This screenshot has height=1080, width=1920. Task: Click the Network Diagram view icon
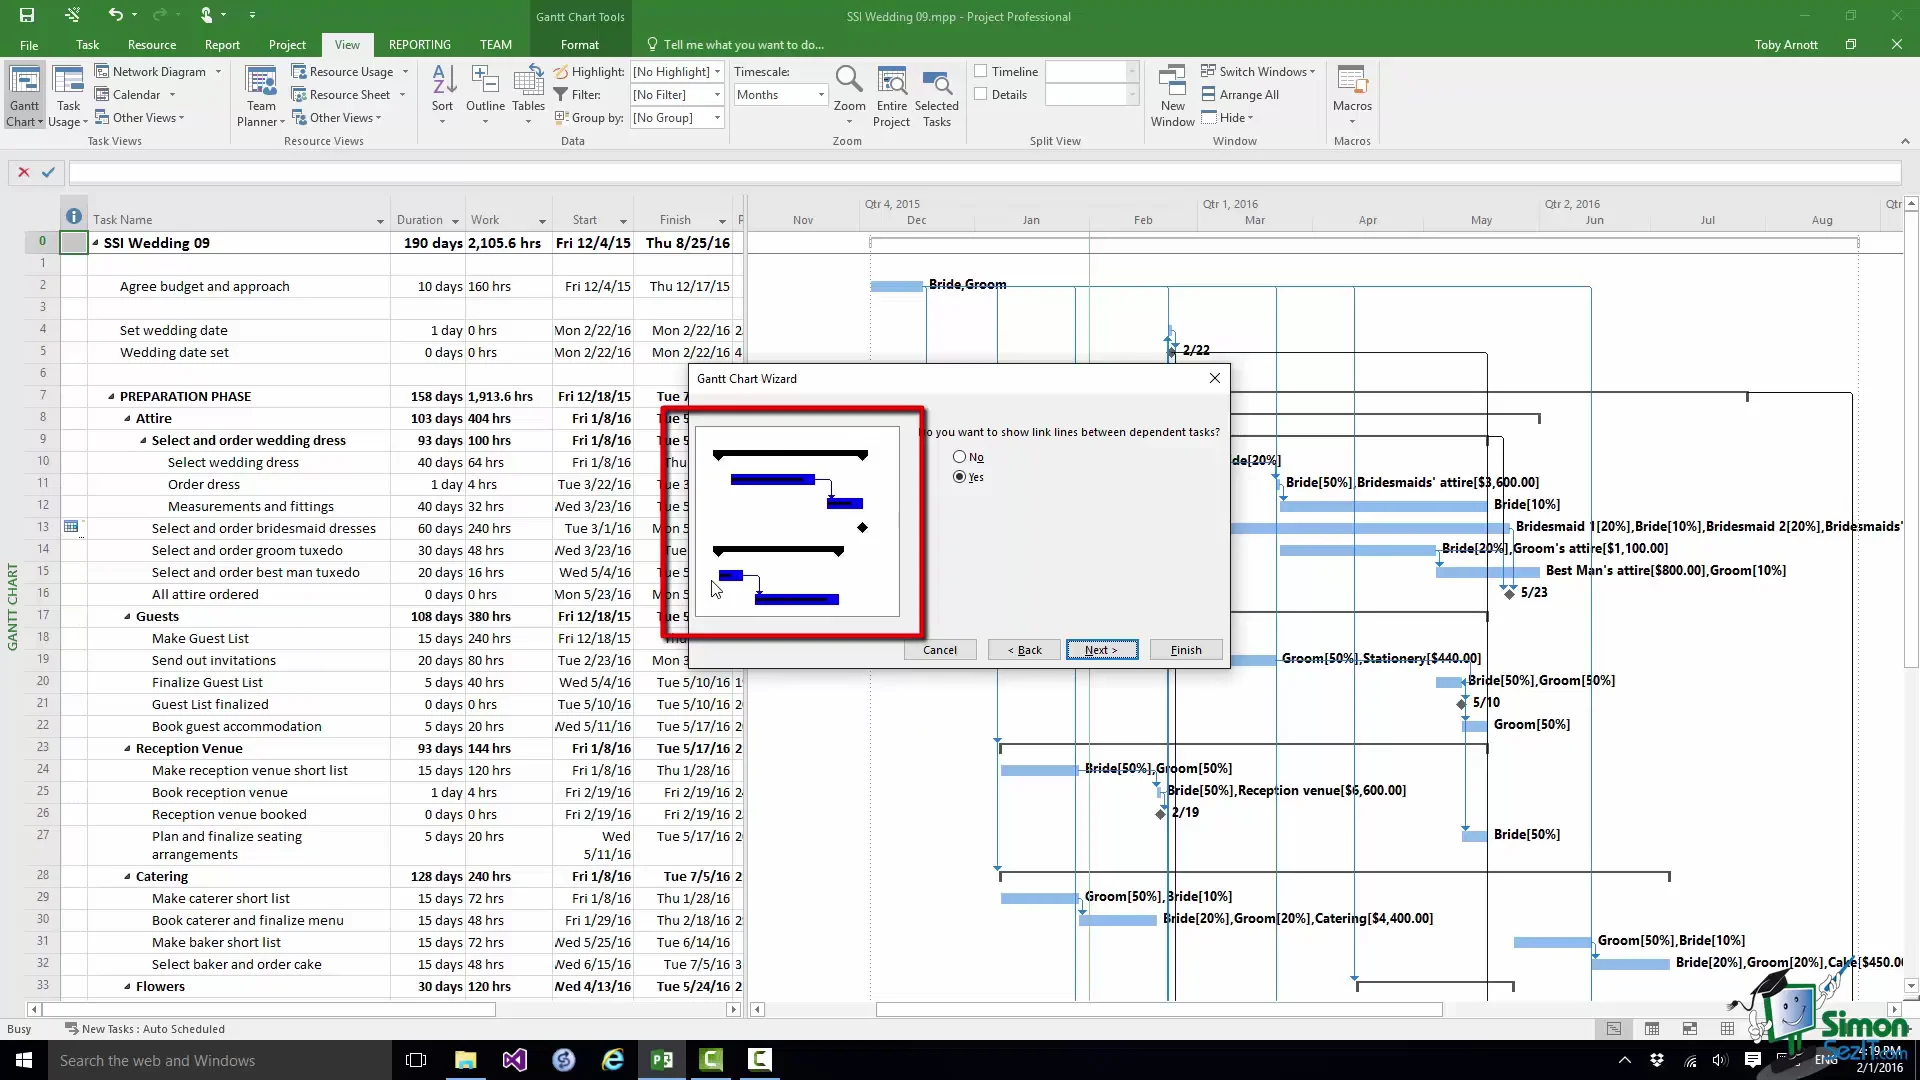(102, 72)
